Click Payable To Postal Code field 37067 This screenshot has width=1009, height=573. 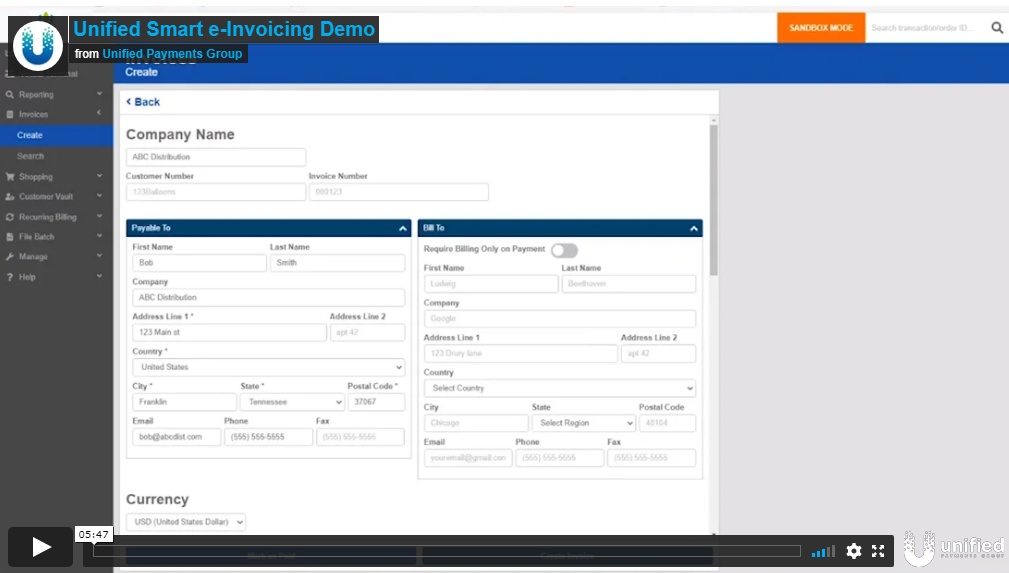[376, 402]
